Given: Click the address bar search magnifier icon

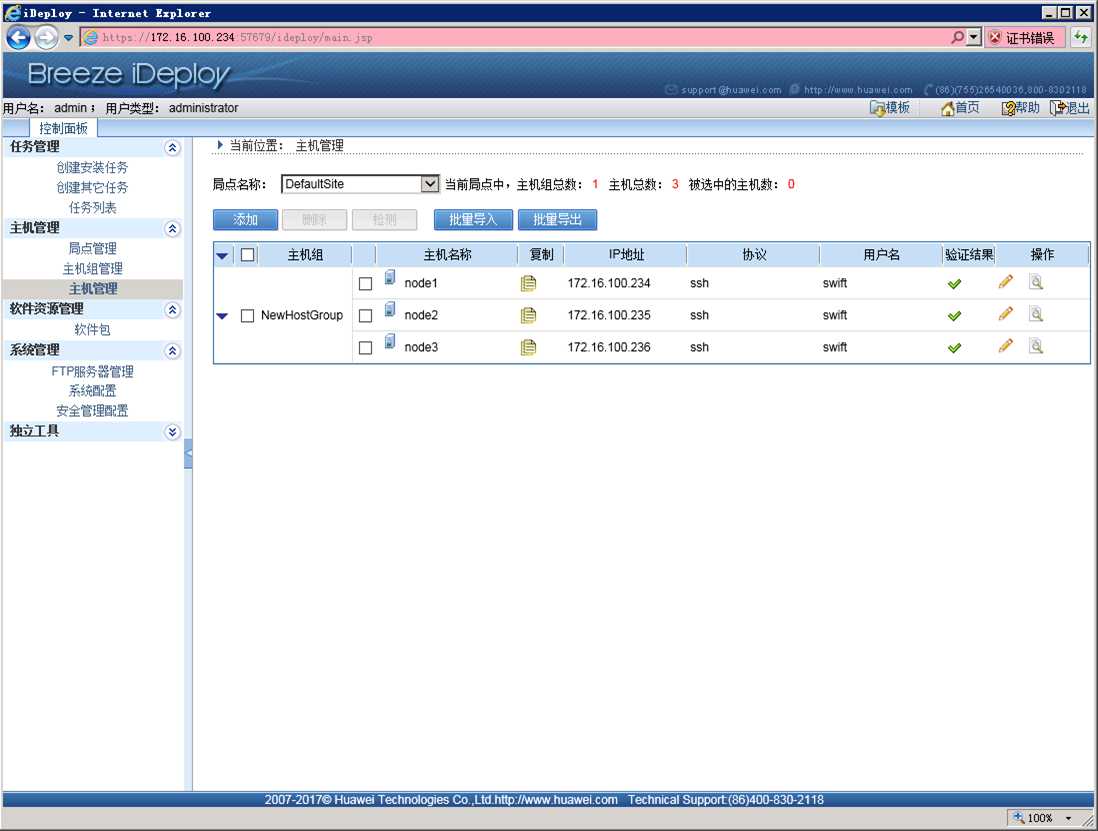Looking at the screenshot, I should pos(957,37).
